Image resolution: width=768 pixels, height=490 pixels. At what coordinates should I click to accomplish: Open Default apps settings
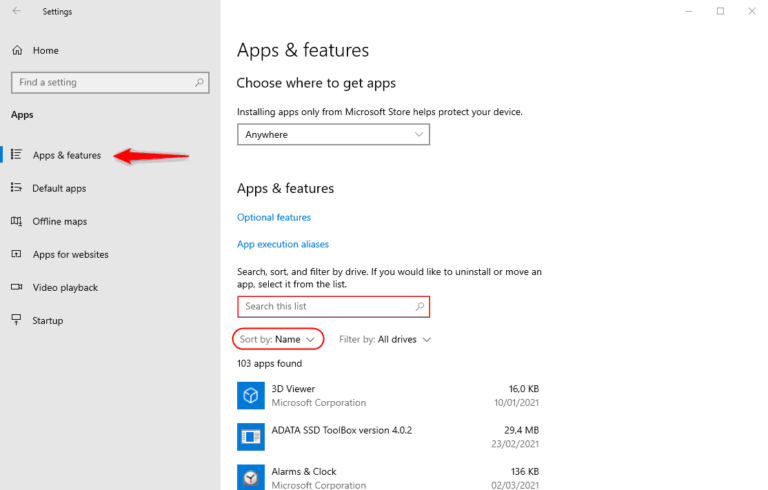[59, 189]
